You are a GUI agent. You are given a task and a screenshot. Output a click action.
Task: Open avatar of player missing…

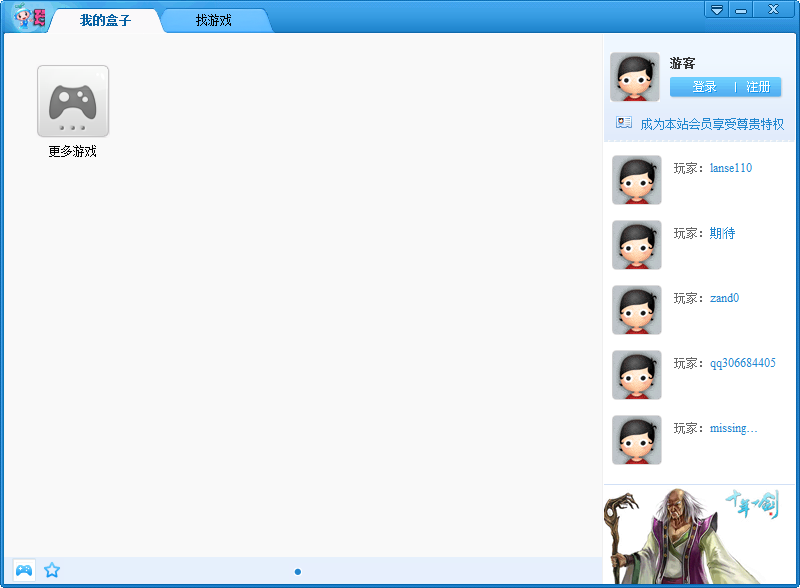pyautogui.click(x=637, y=440)
